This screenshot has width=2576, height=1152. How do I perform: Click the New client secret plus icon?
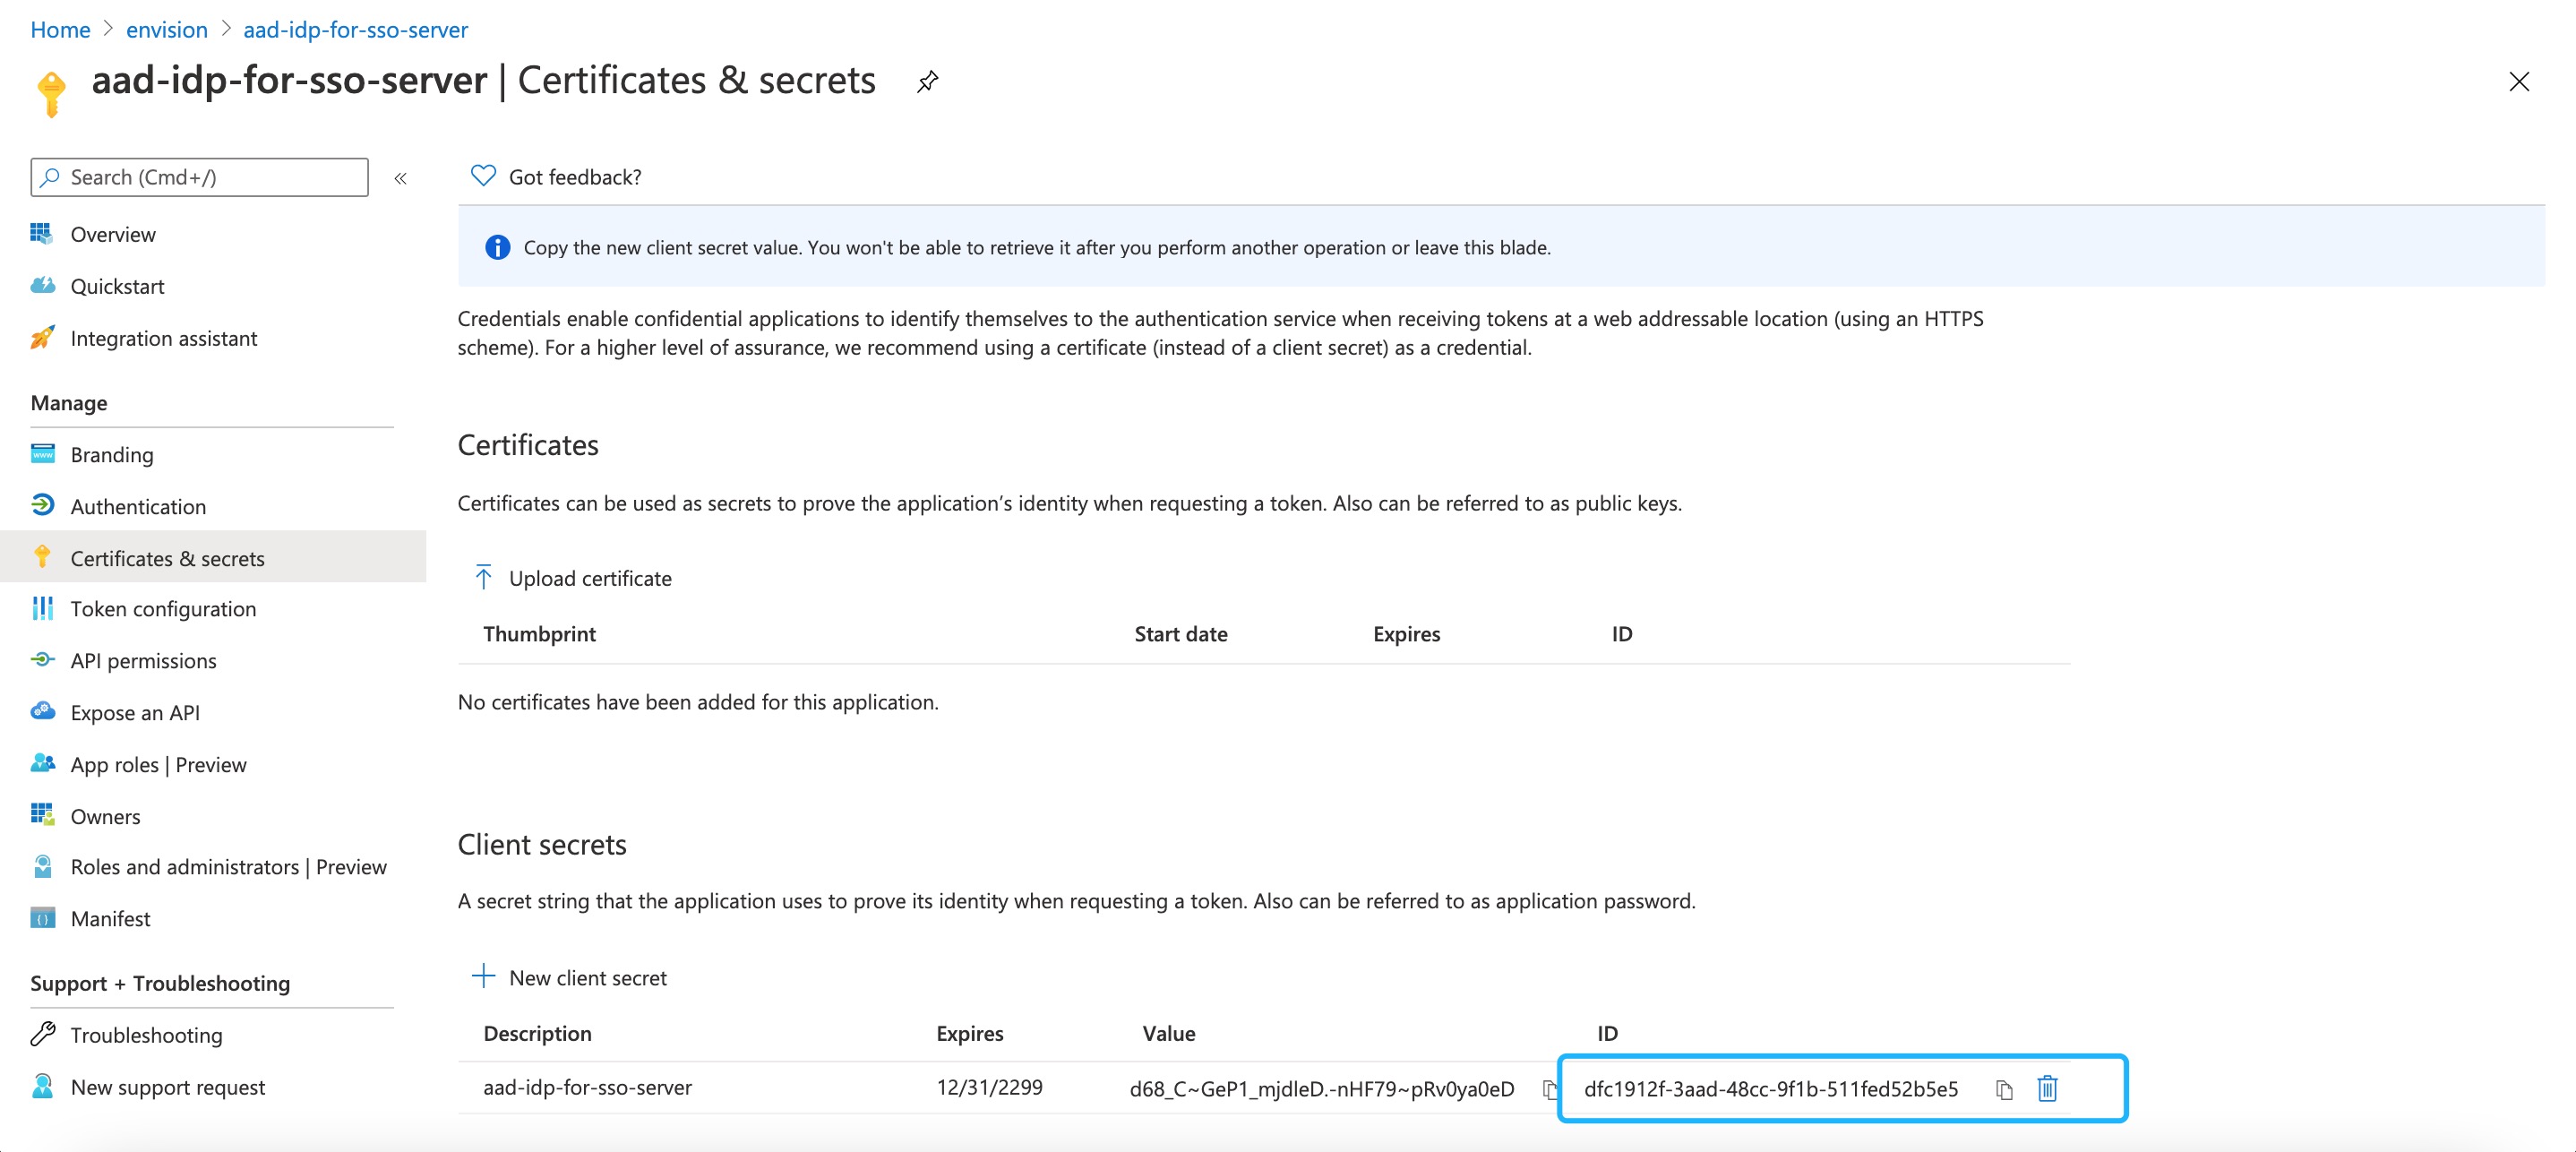[483, 976]
